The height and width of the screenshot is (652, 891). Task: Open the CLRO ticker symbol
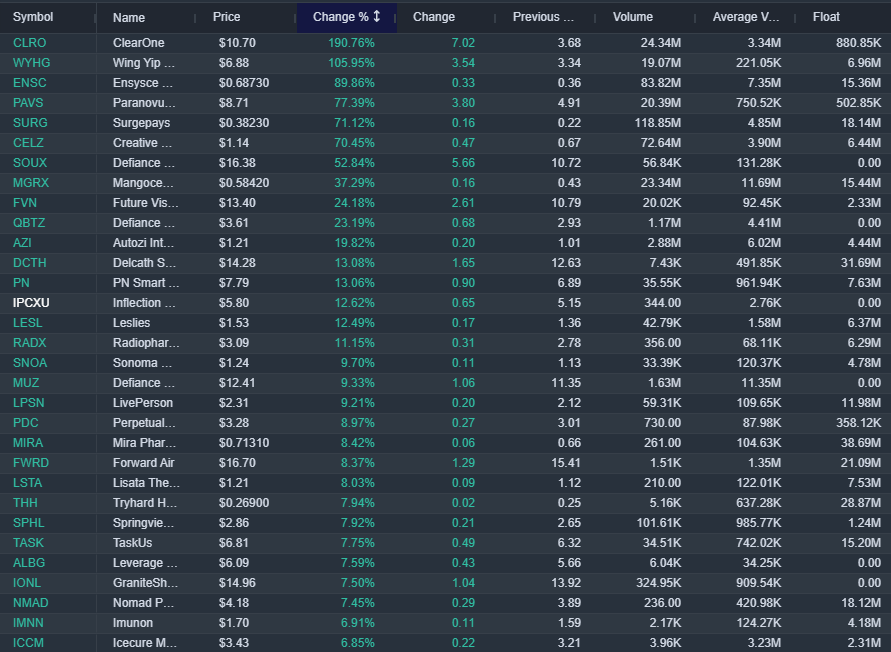pos(30,43)
